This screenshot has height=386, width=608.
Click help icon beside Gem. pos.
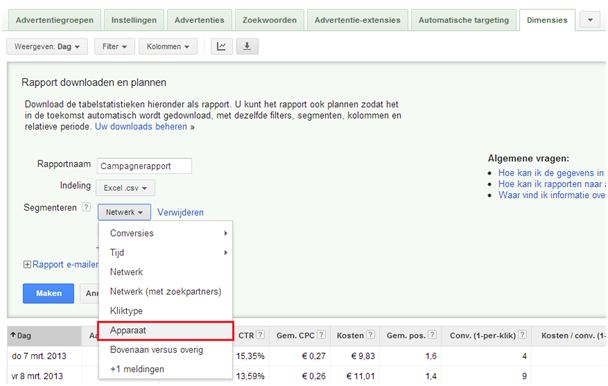pyautogui.click(x=432, y=334)
